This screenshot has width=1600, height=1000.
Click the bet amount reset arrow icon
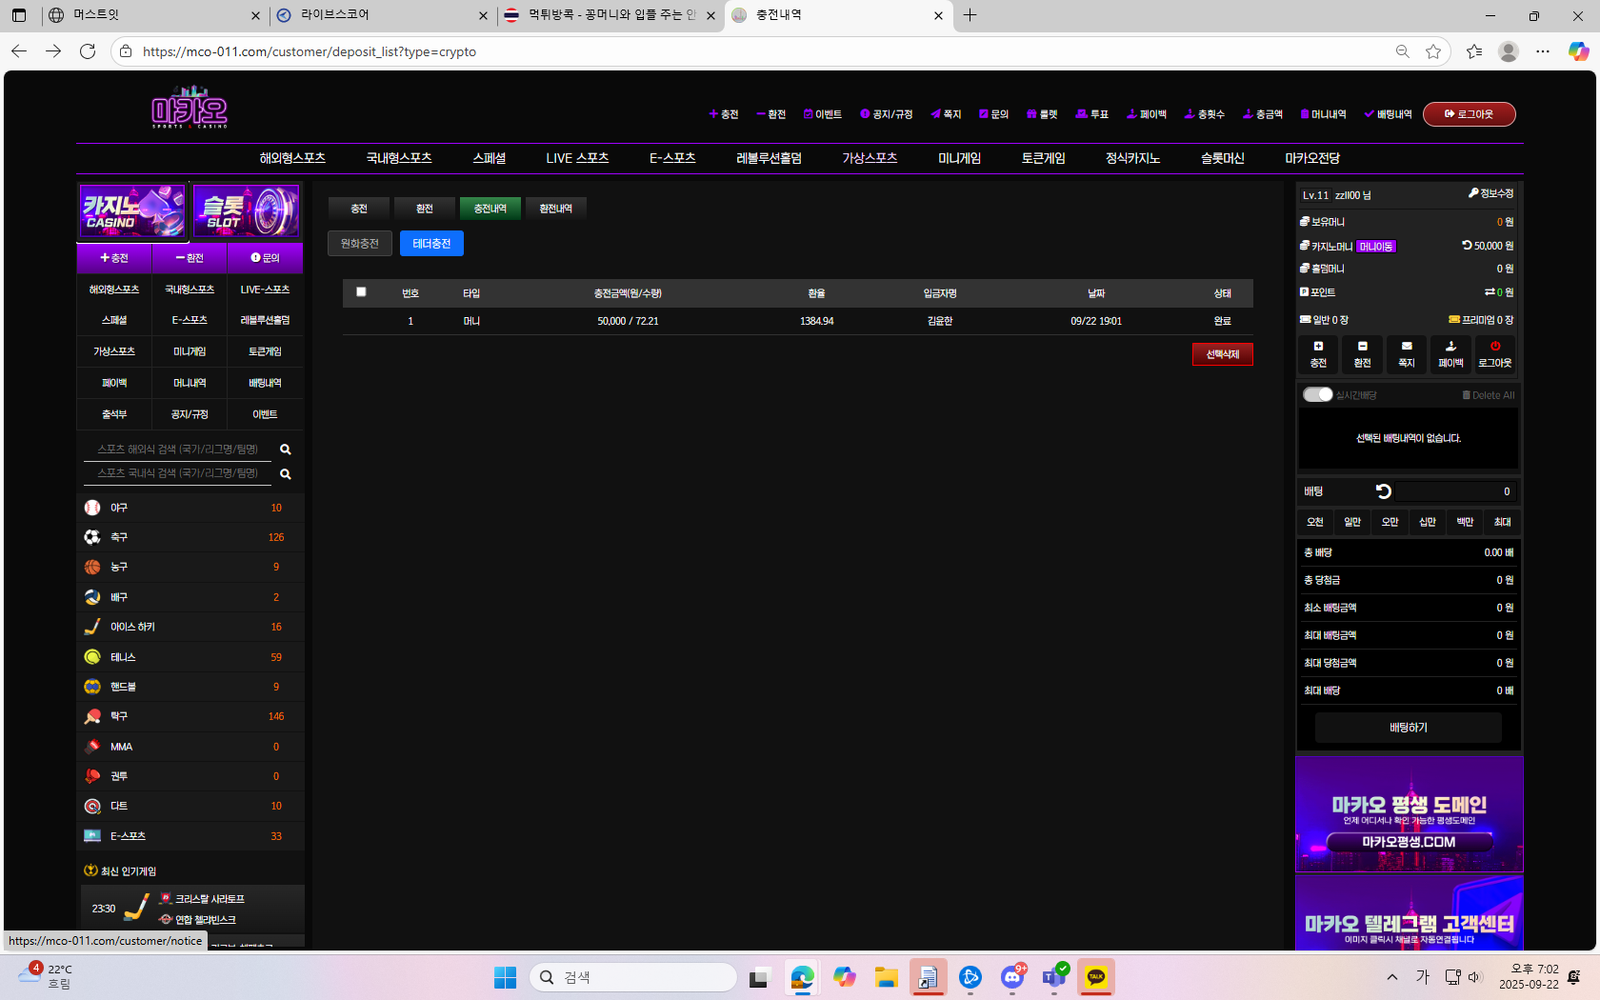(1383, 491)
